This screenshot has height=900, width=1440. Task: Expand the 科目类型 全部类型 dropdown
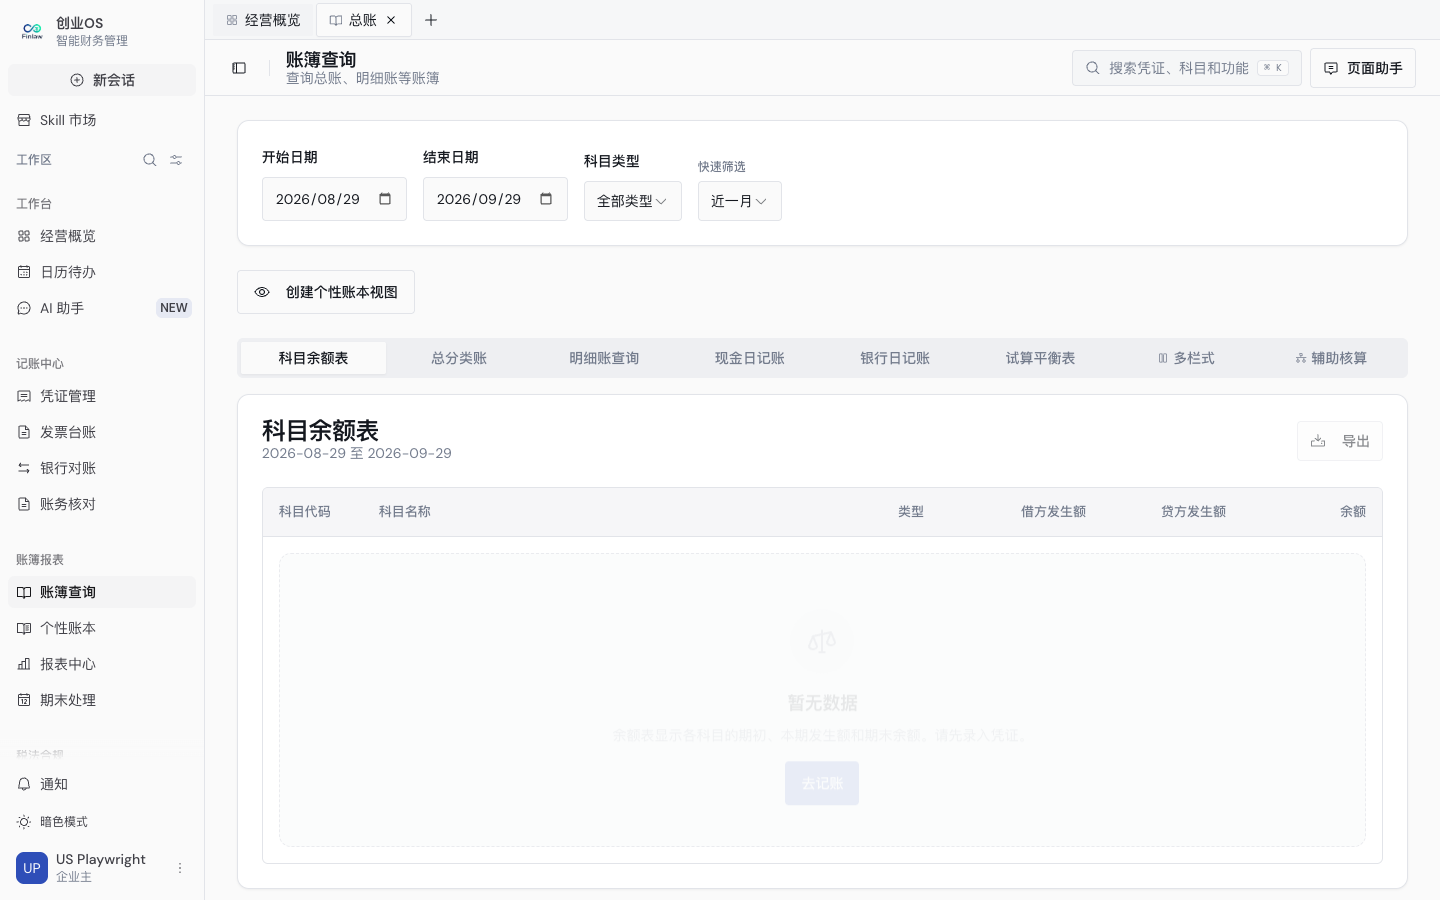[633, 201]
